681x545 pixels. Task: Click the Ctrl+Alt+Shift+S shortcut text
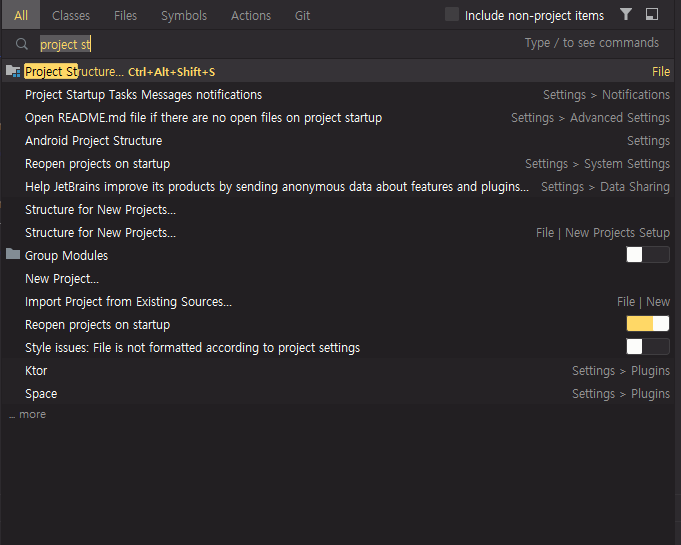[172, 72]
